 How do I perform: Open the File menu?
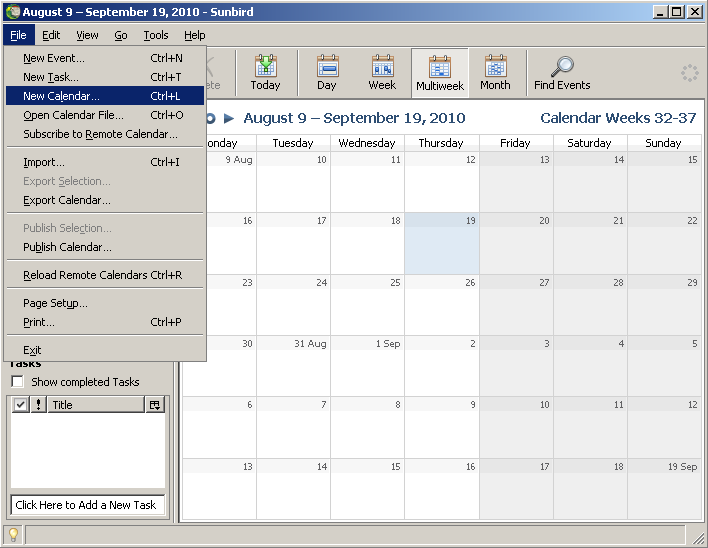tap(19, 35)
